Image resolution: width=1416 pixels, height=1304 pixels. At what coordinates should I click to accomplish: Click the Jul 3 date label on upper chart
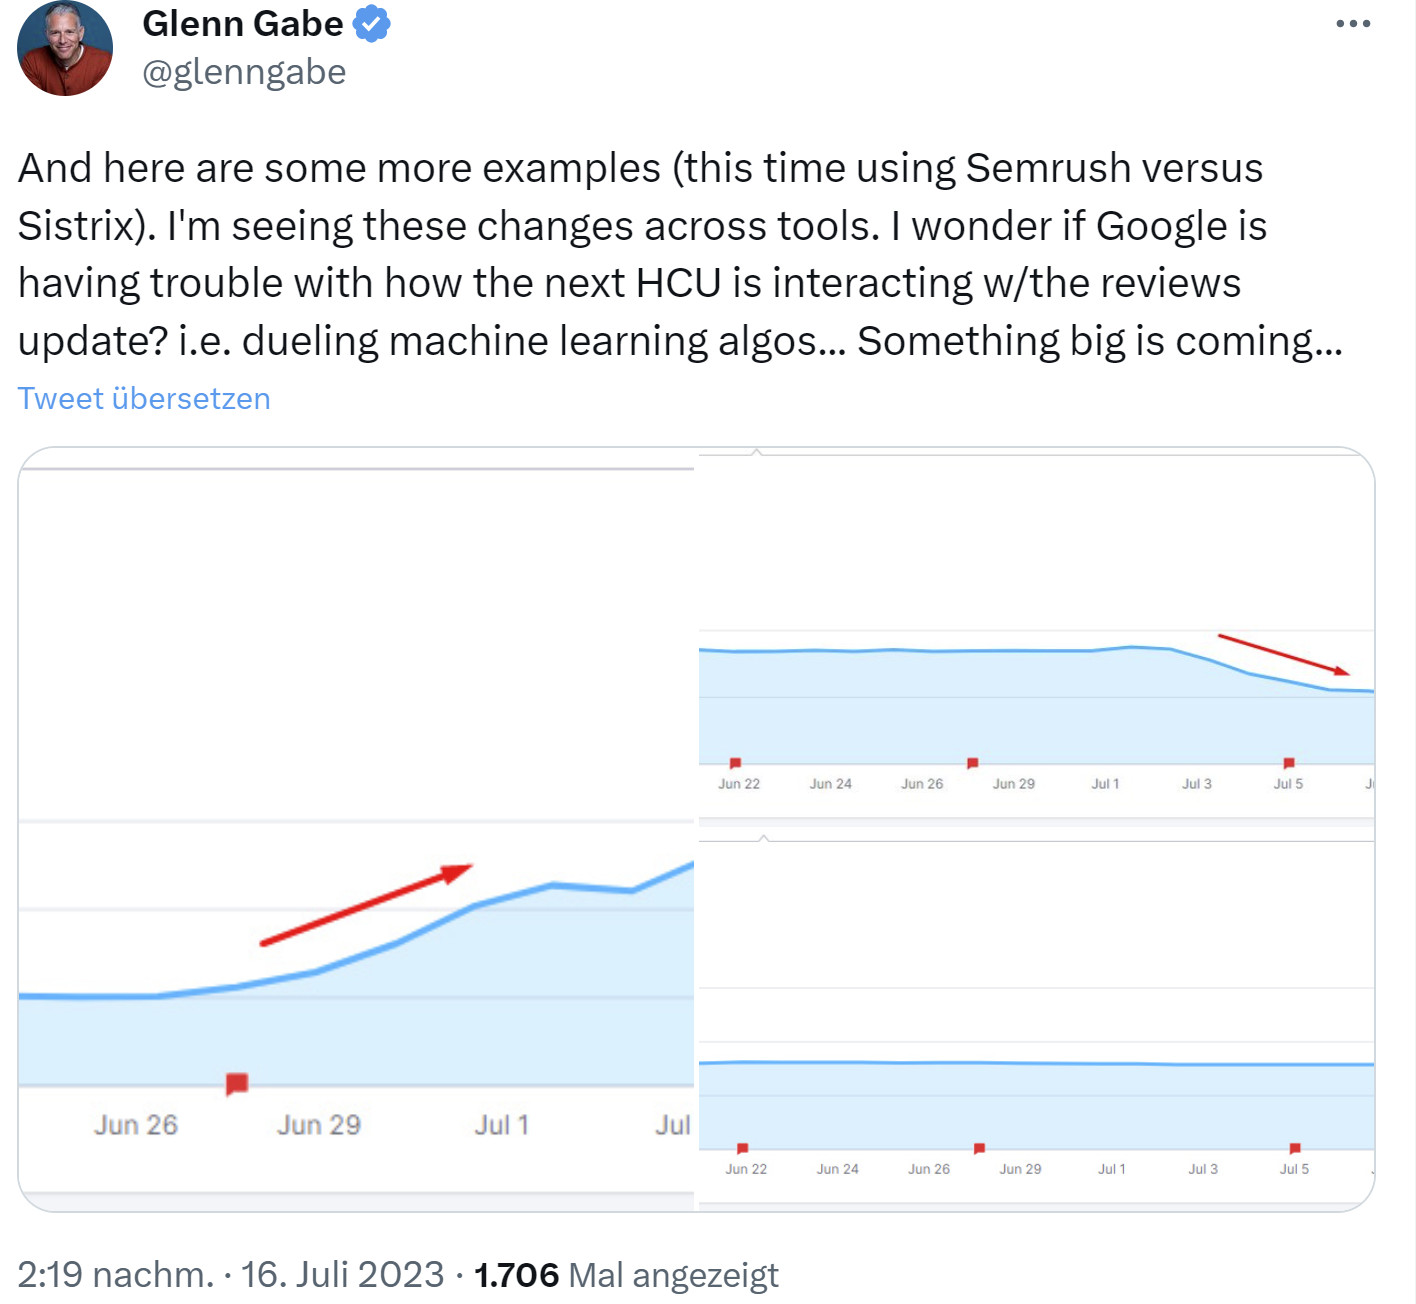click(1196, 783)
